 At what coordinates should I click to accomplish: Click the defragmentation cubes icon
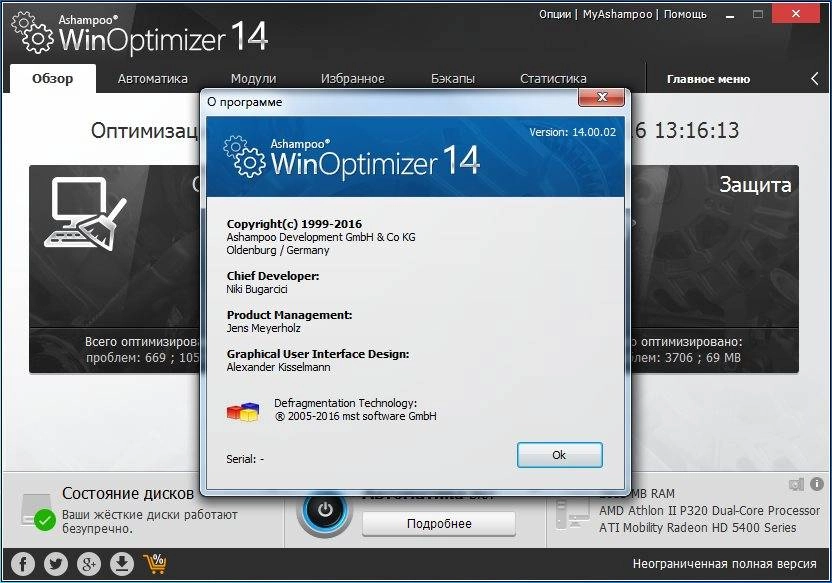243,411
